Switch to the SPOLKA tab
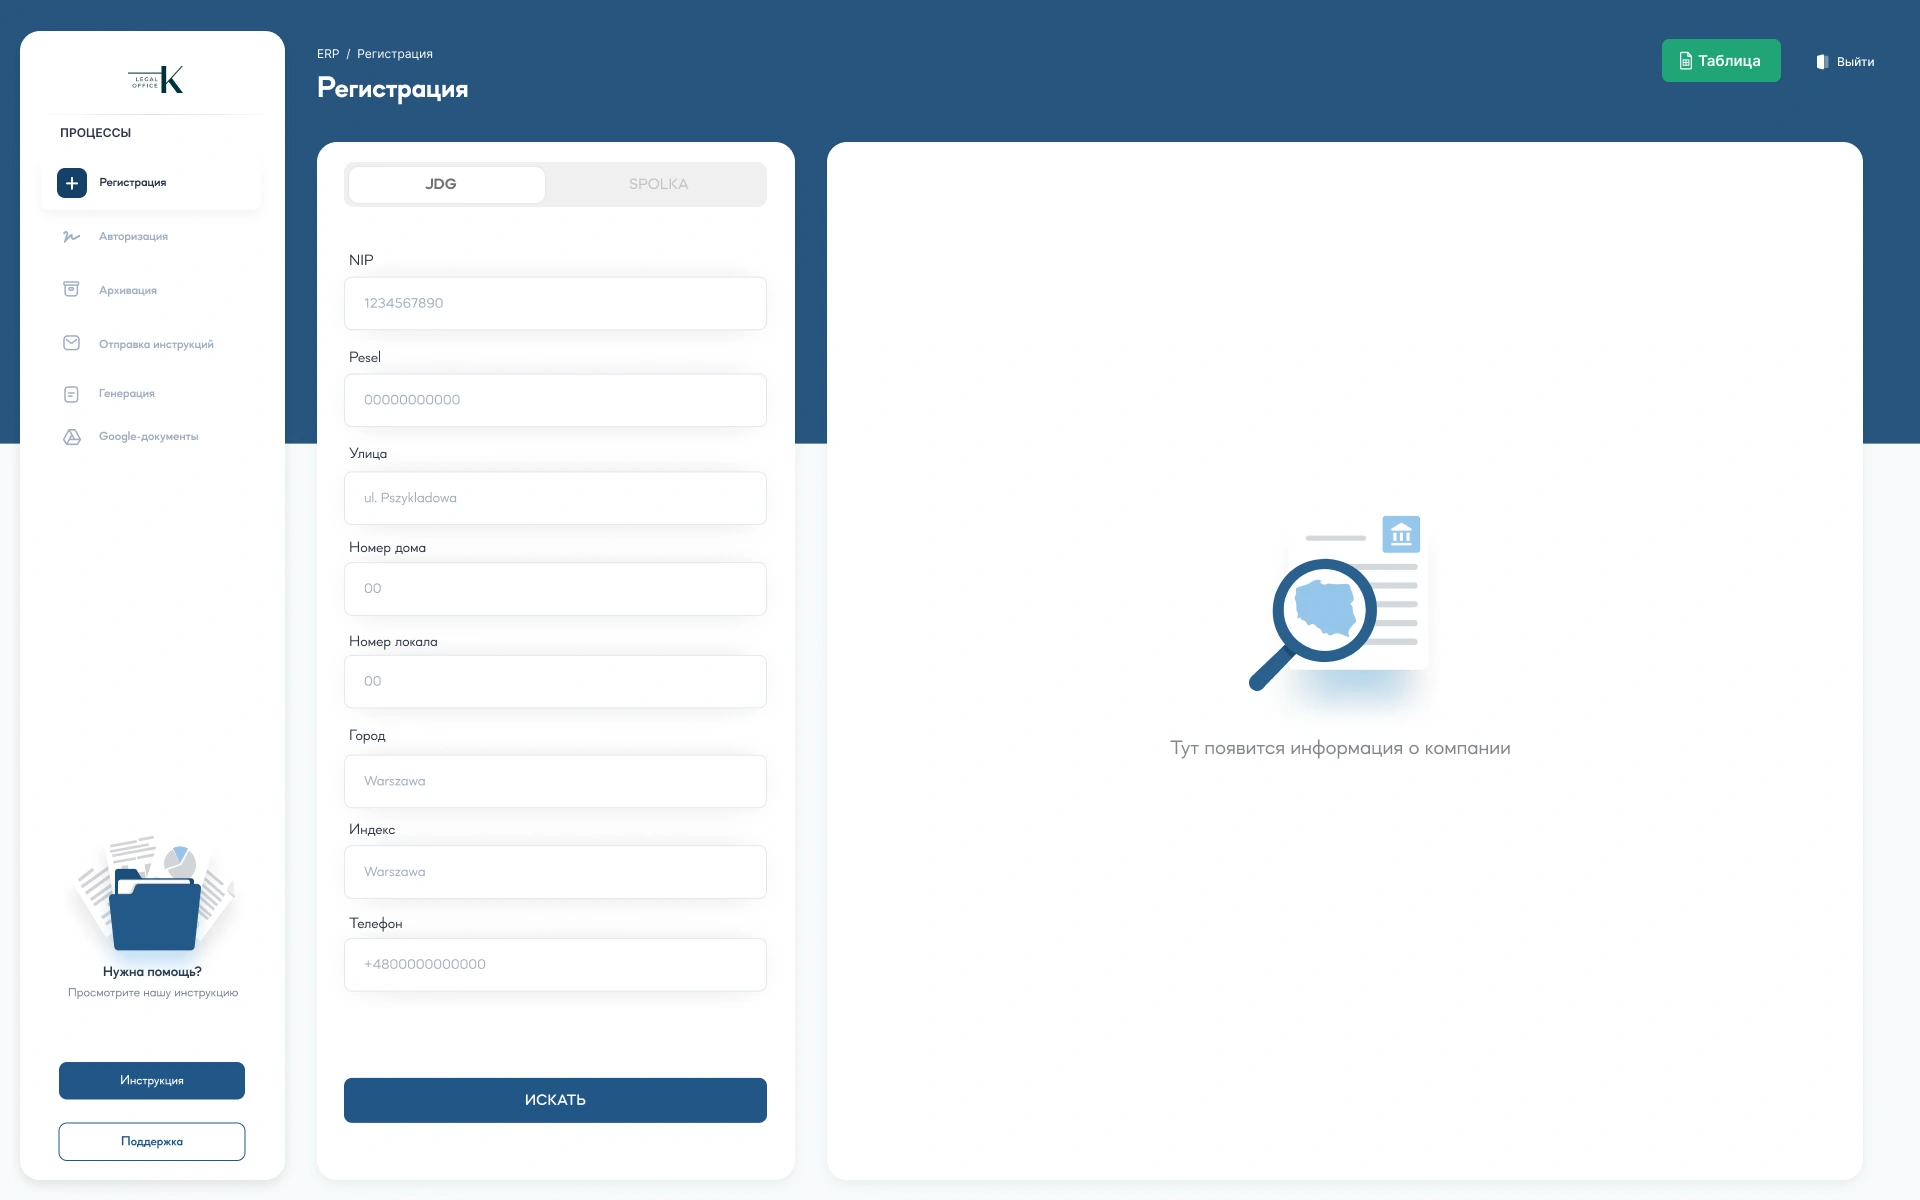The height and width of the screenshot is (1200, 1920). pos(658,184)
